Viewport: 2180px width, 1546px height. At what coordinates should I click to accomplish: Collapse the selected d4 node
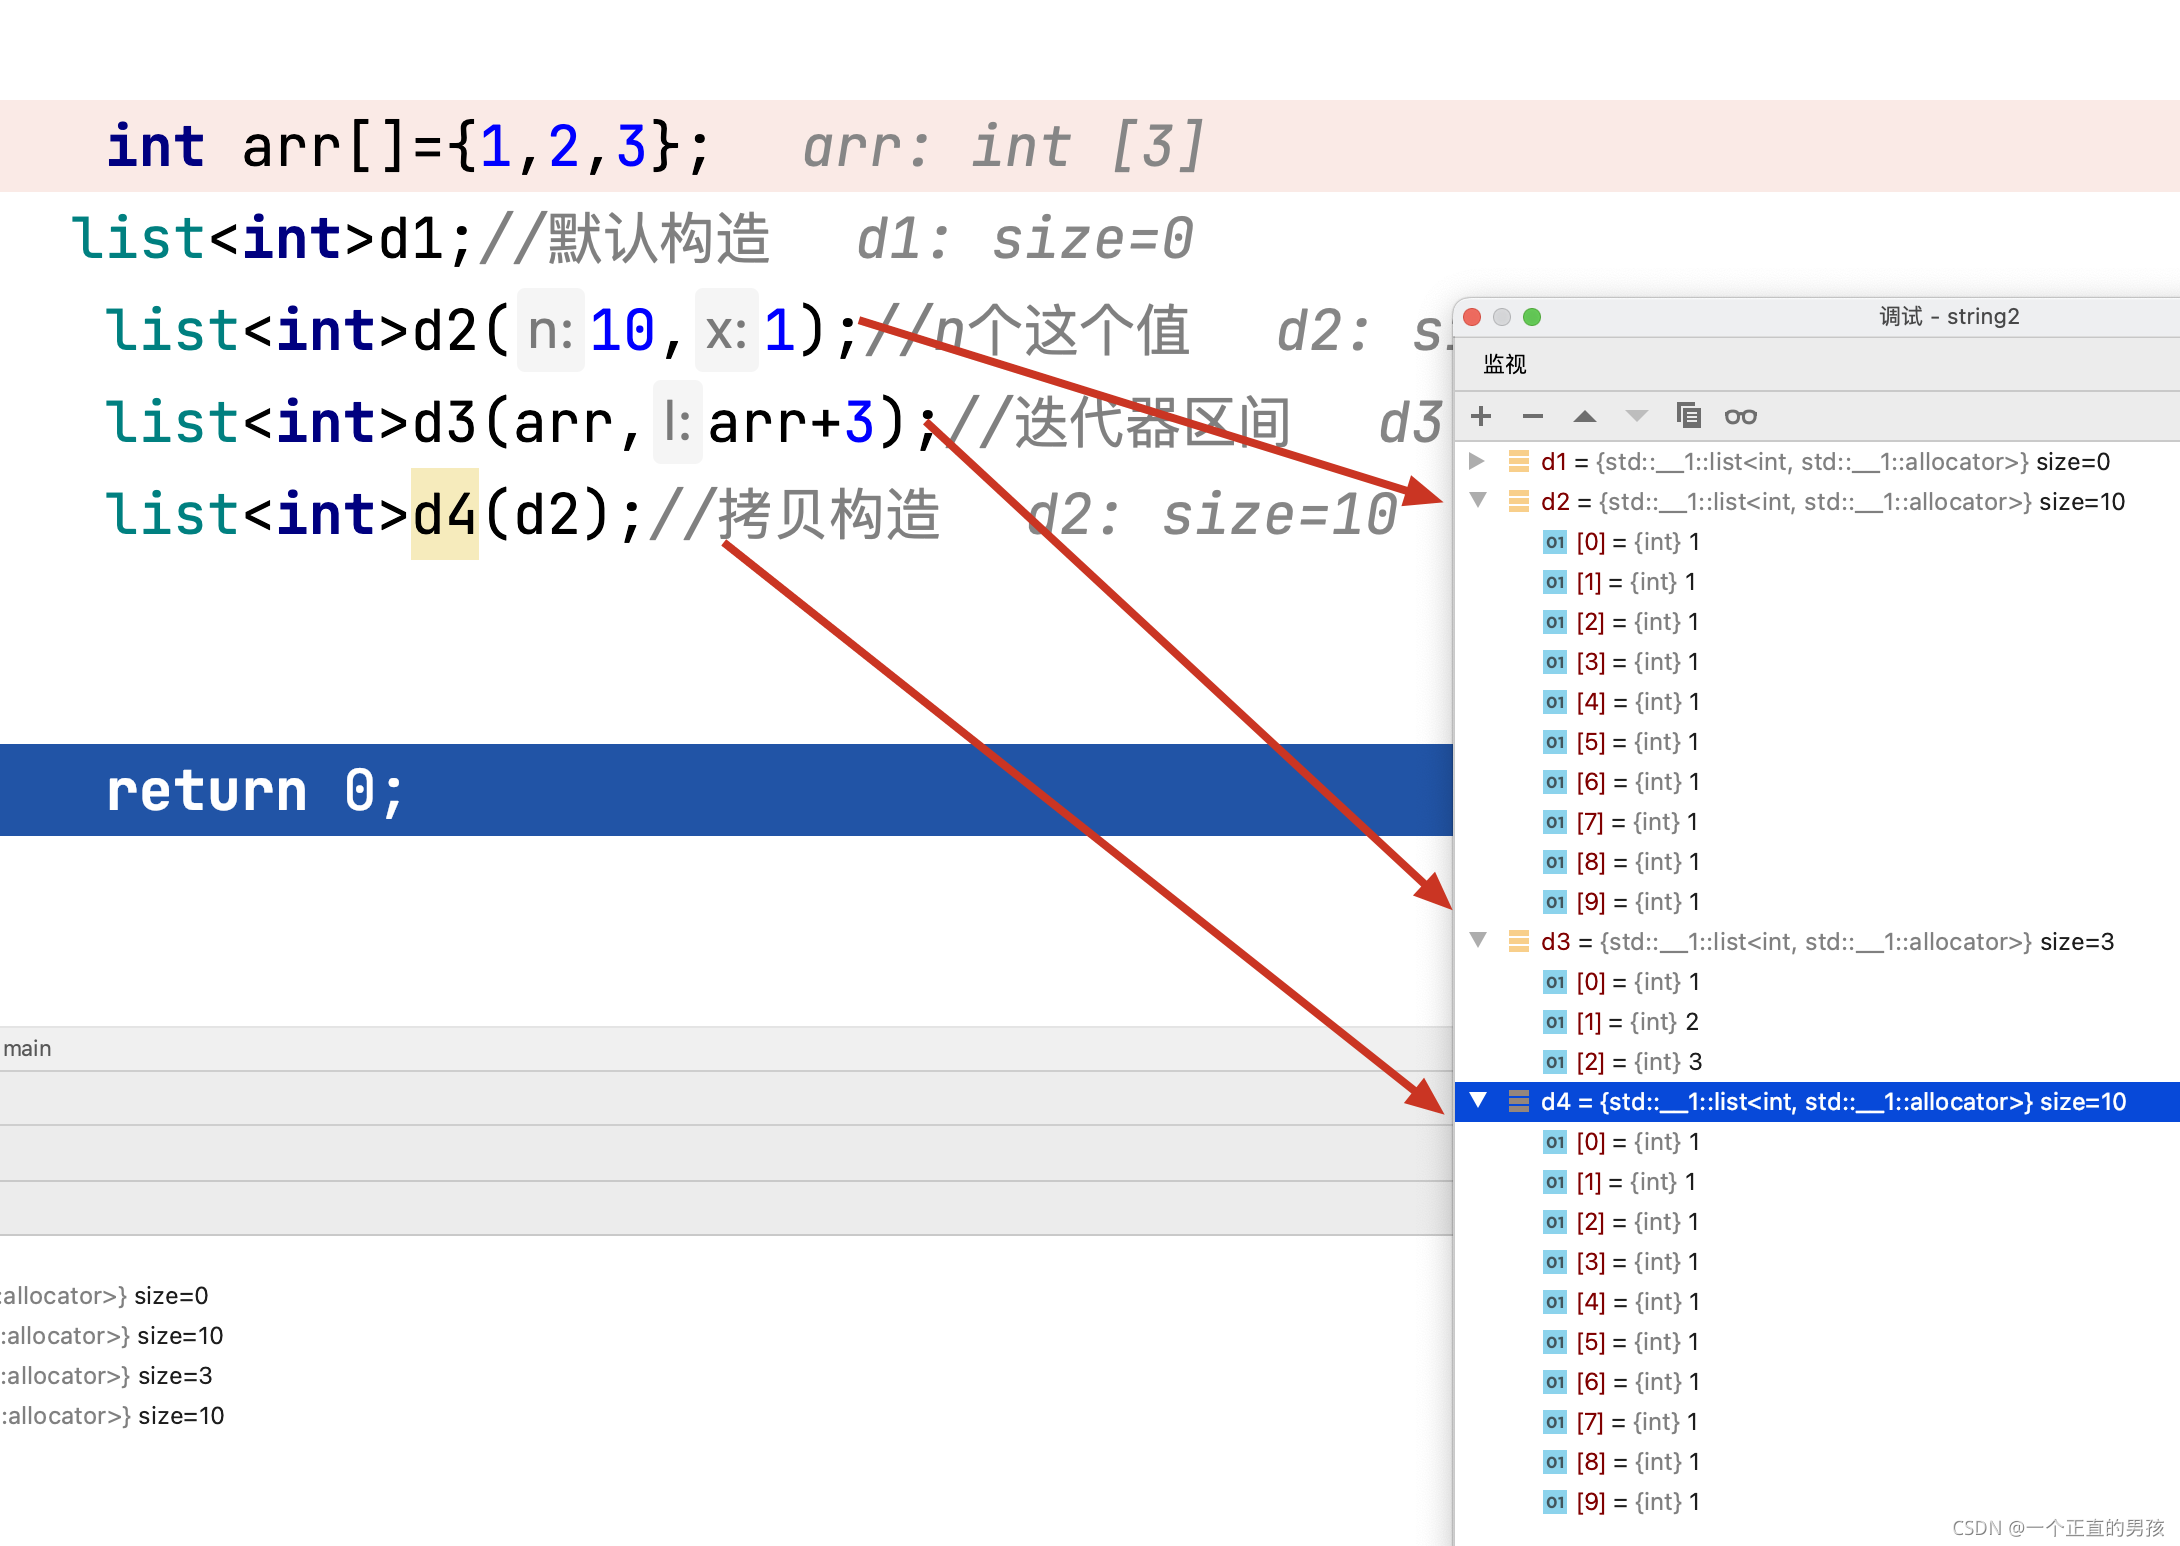[x=1478, y=1100]
